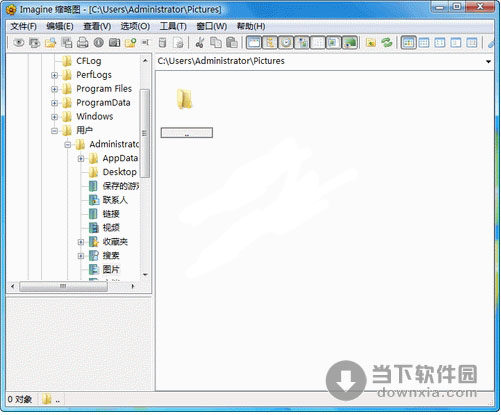Open the 选项(O) menu
This screenshot has height=415, width=501.
(135, 26)
